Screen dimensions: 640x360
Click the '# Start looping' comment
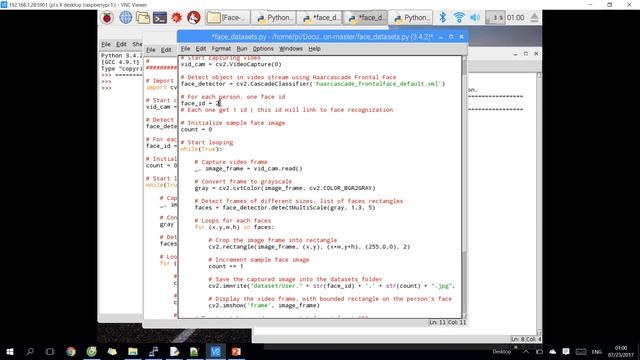pos(207,142)
